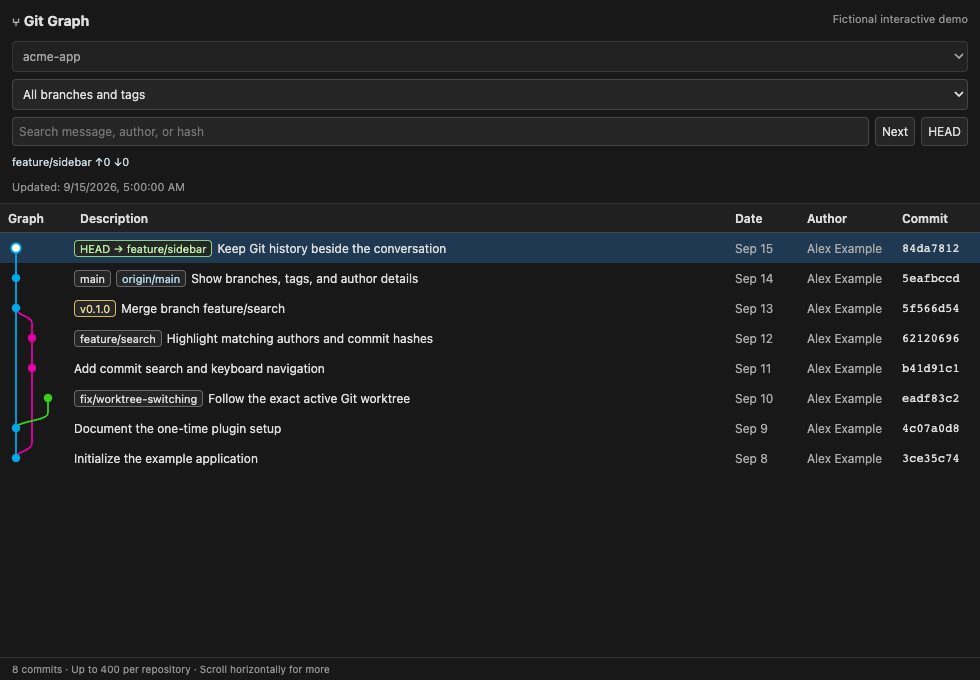Click the HEAD commit node in graph

coord(16,248)
